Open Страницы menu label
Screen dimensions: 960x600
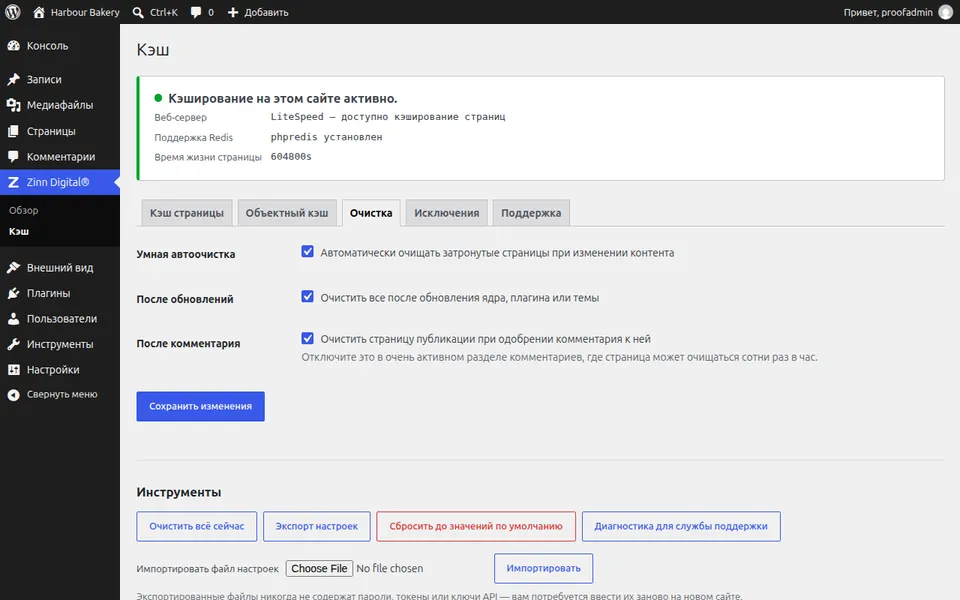click(51, 131)
